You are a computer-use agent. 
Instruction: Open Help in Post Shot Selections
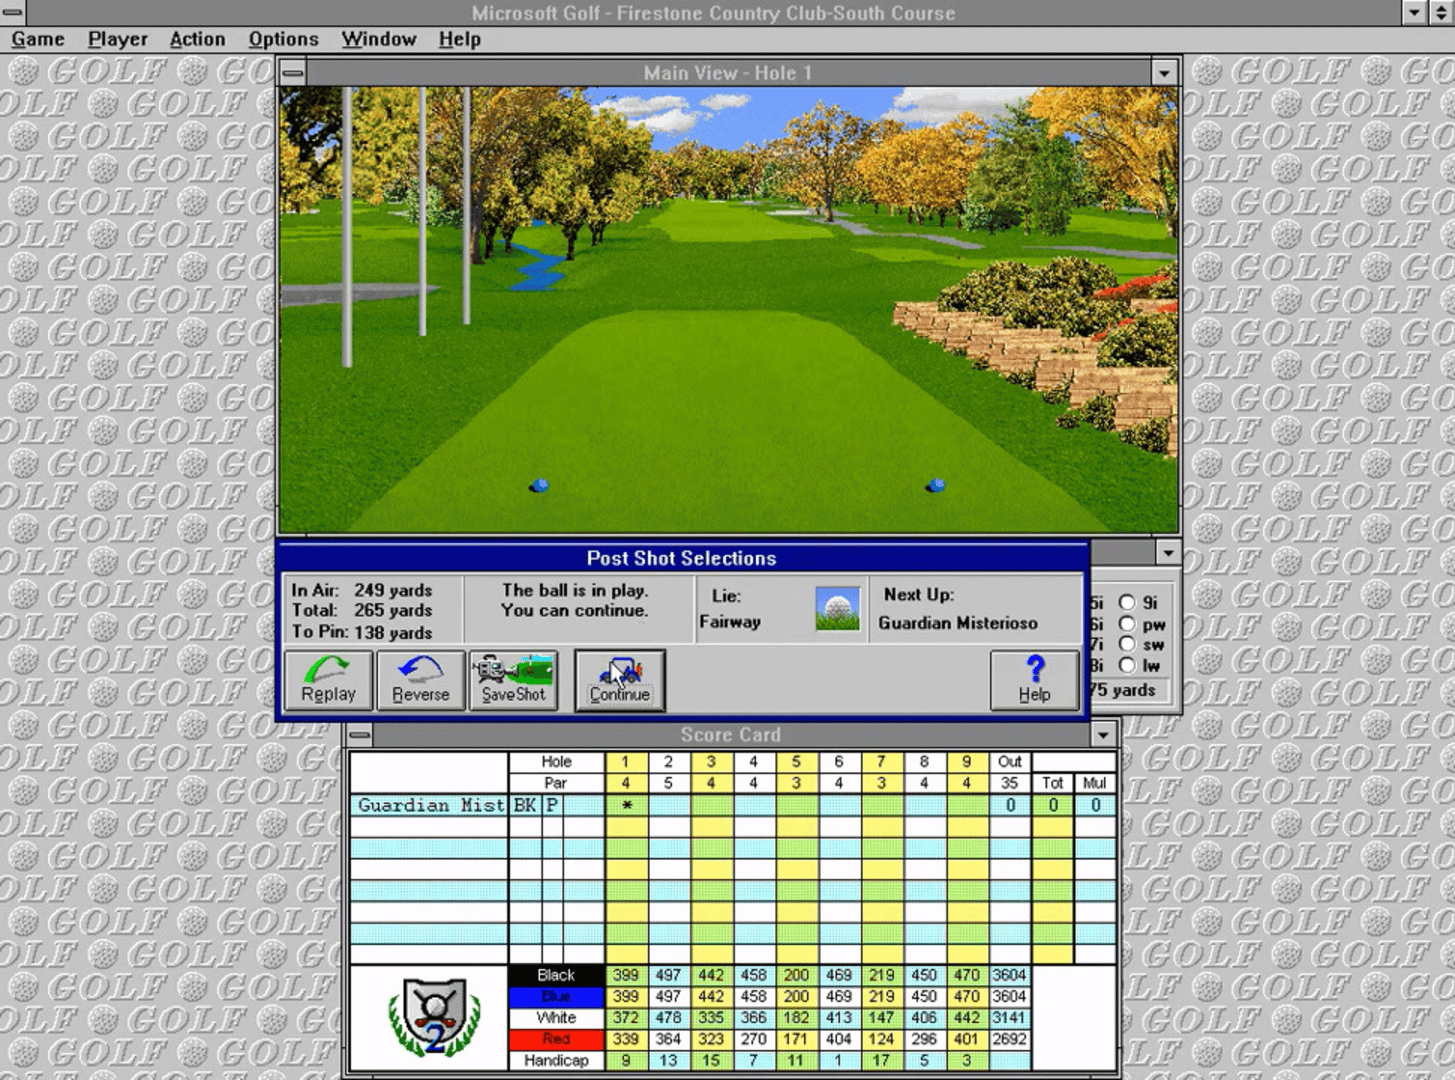[1034, 680]
